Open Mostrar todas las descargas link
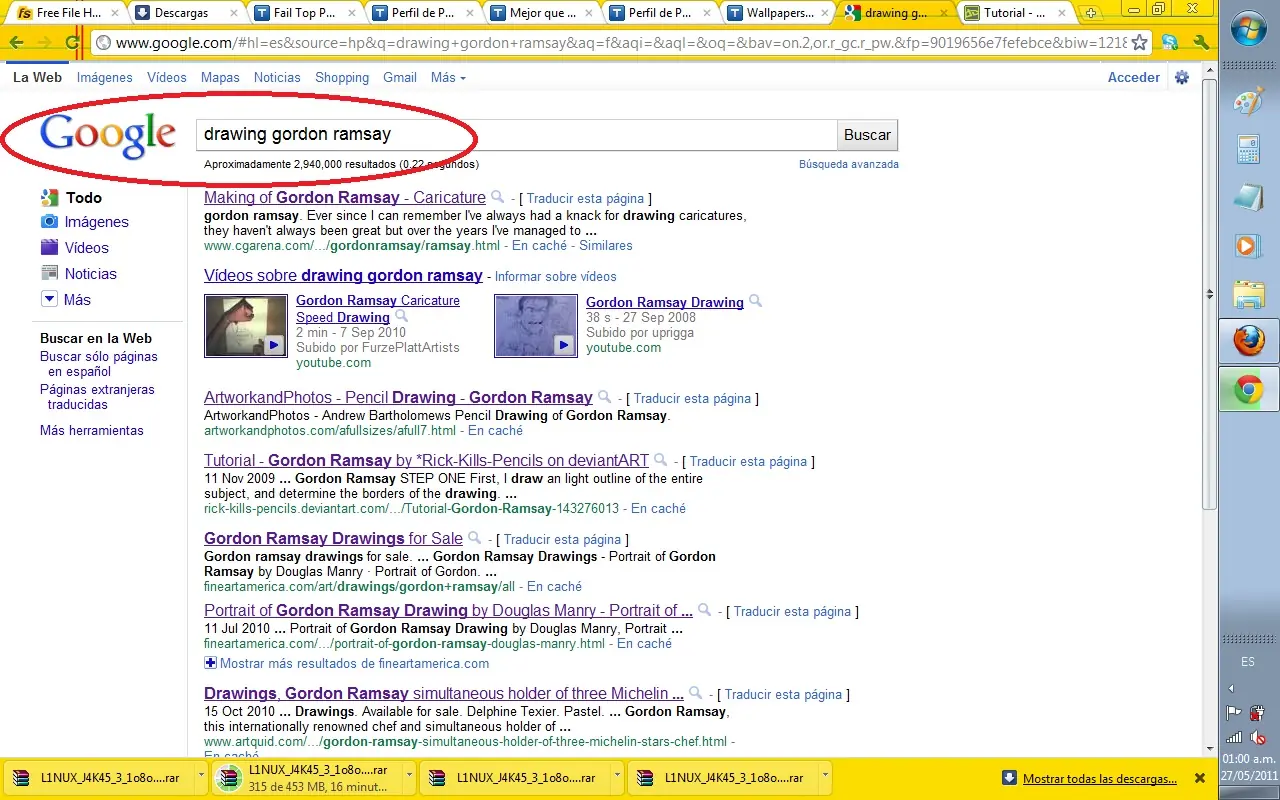Image resolution: width=1280 pixels, height=800 pixels. pos(1099,778)
